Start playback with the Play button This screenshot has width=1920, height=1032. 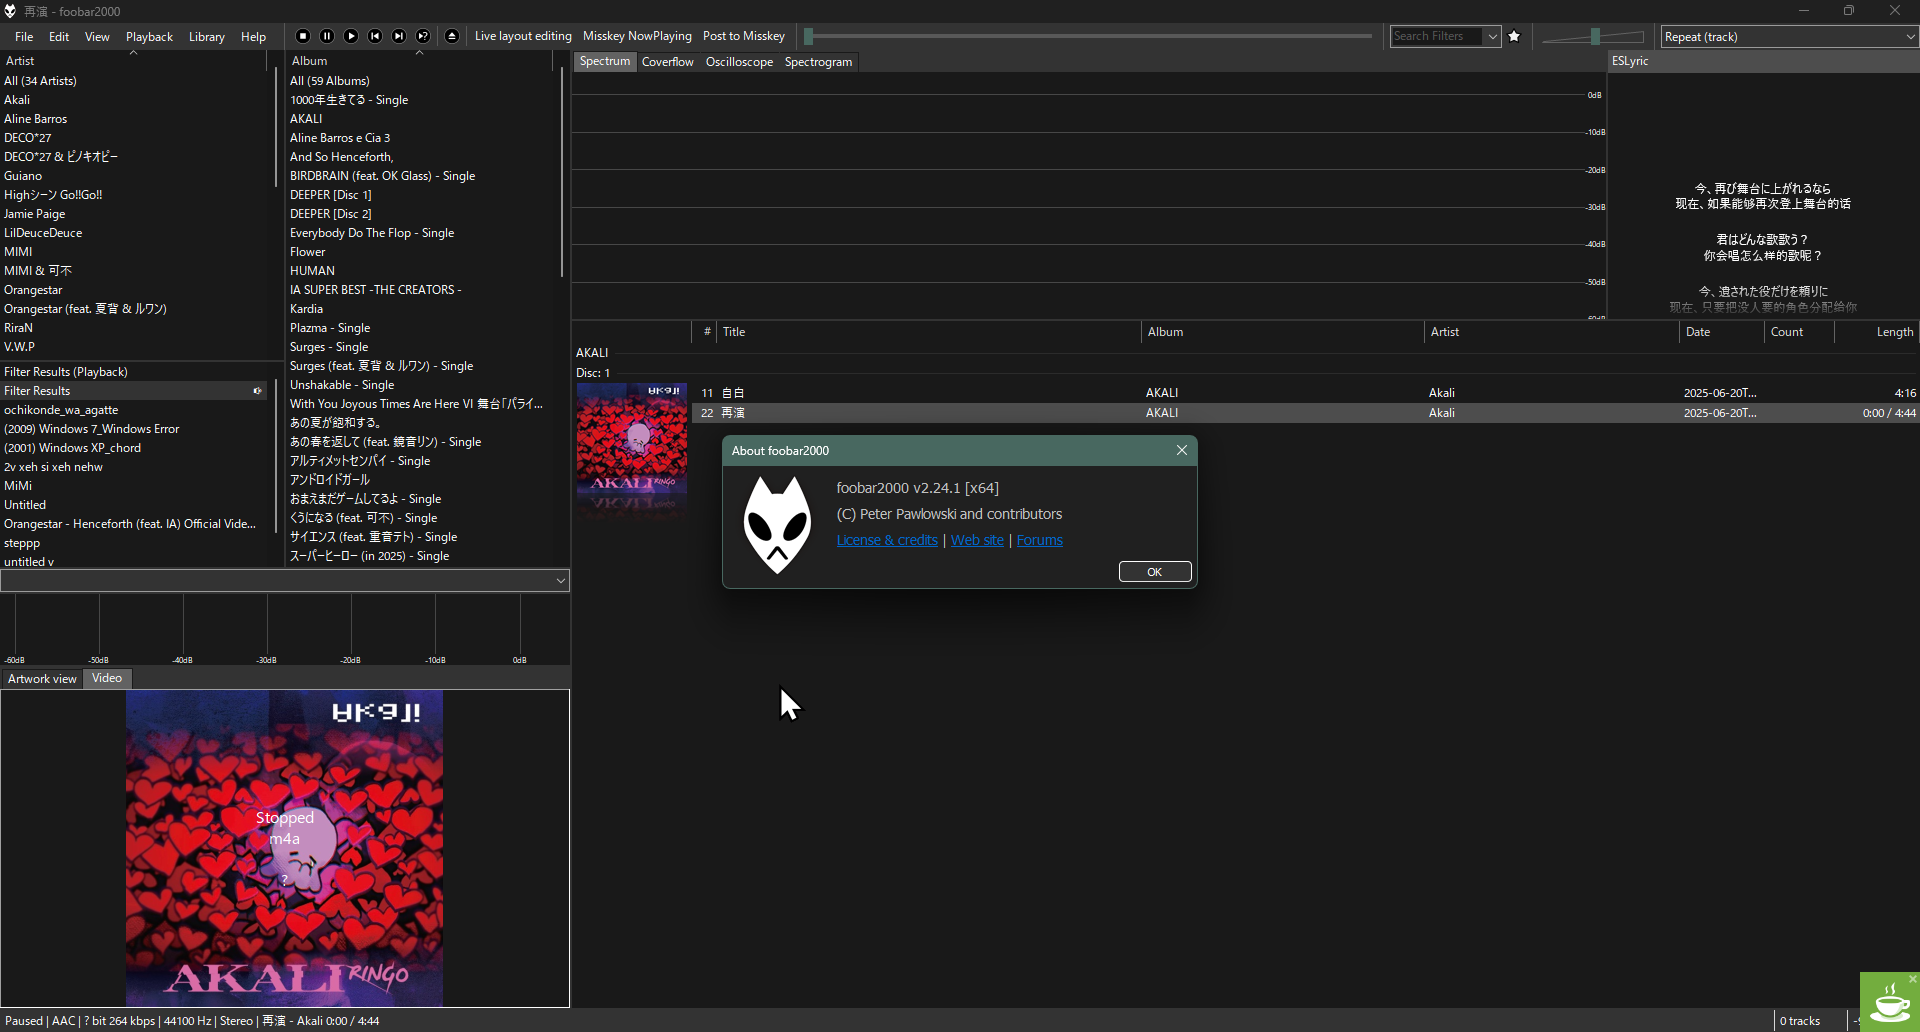pos(351,36)
